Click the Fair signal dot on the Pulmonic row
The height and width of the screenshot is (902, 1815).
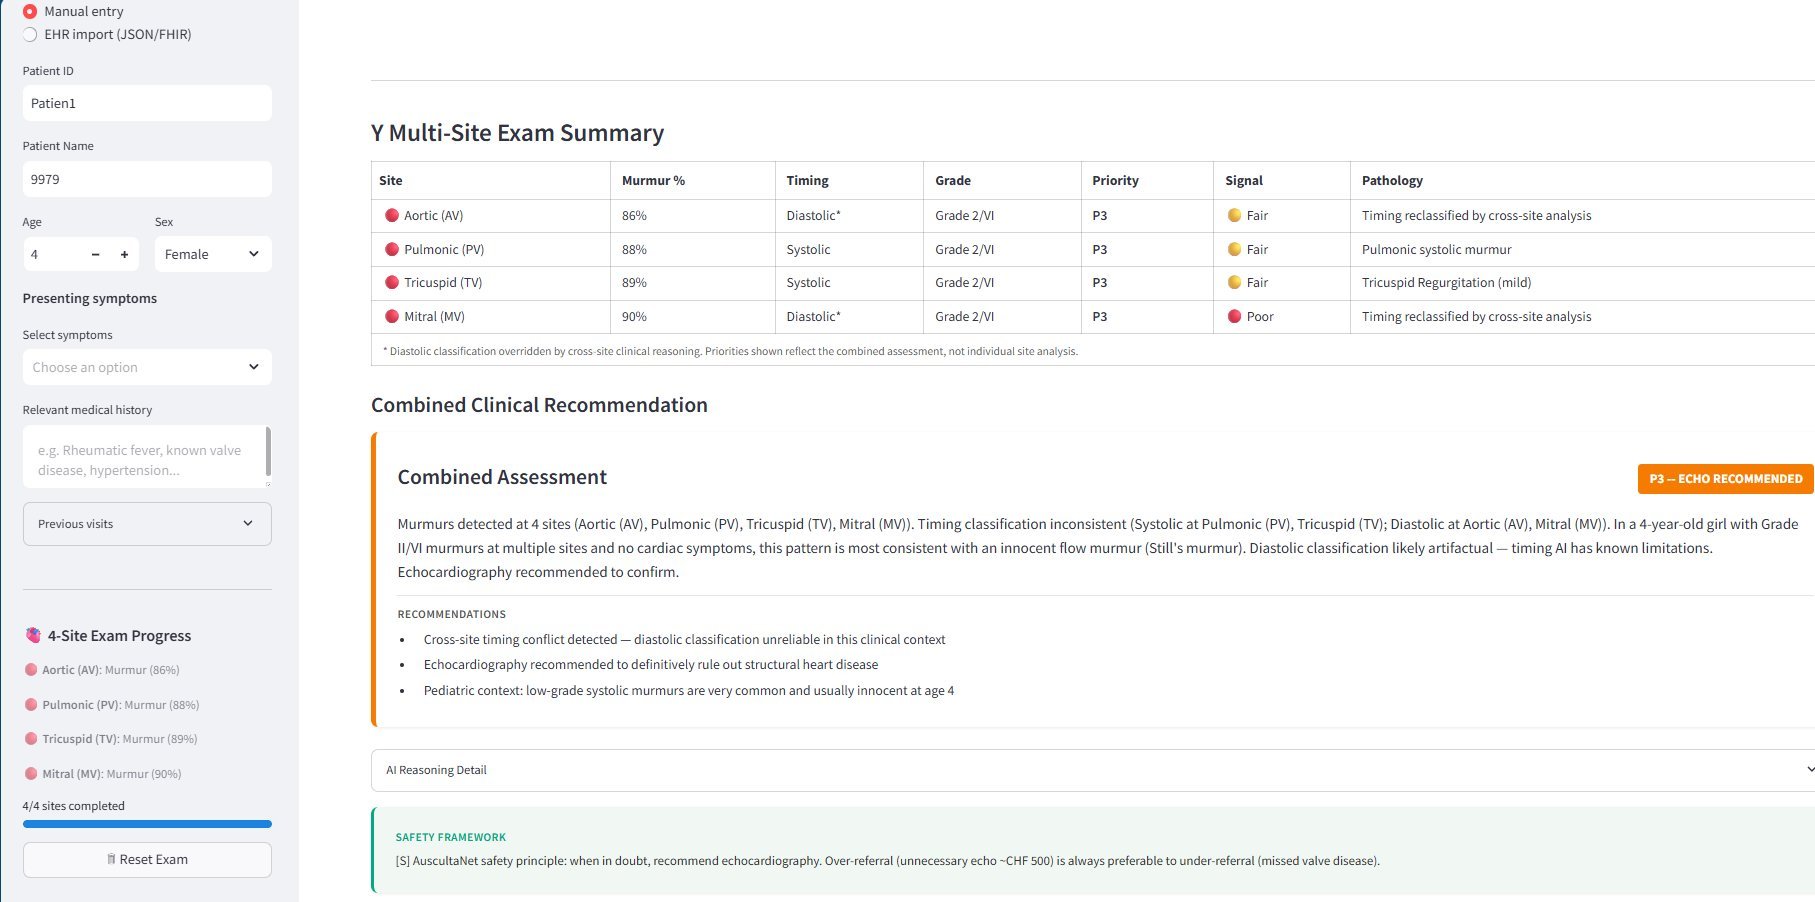pos(1236,249)
